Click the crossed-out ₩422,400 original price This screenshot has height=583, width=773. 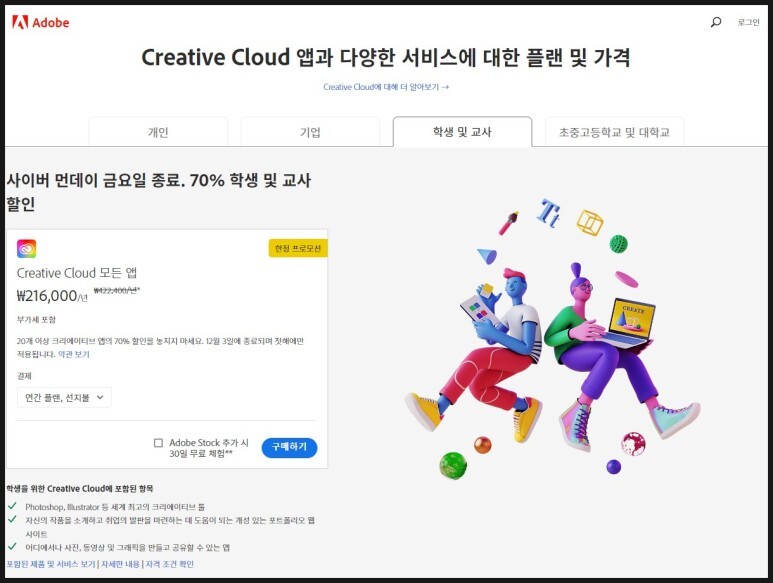pyautogui.click(x=117, y=290)
